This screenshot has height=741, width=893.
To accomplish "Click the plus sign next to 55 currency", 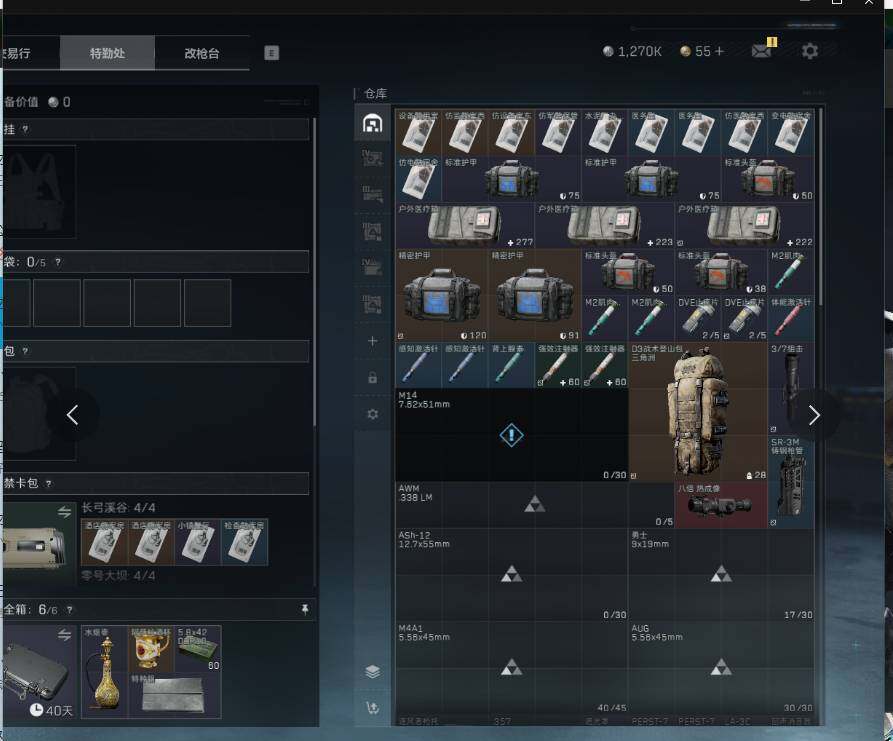I will click(719, 51).
